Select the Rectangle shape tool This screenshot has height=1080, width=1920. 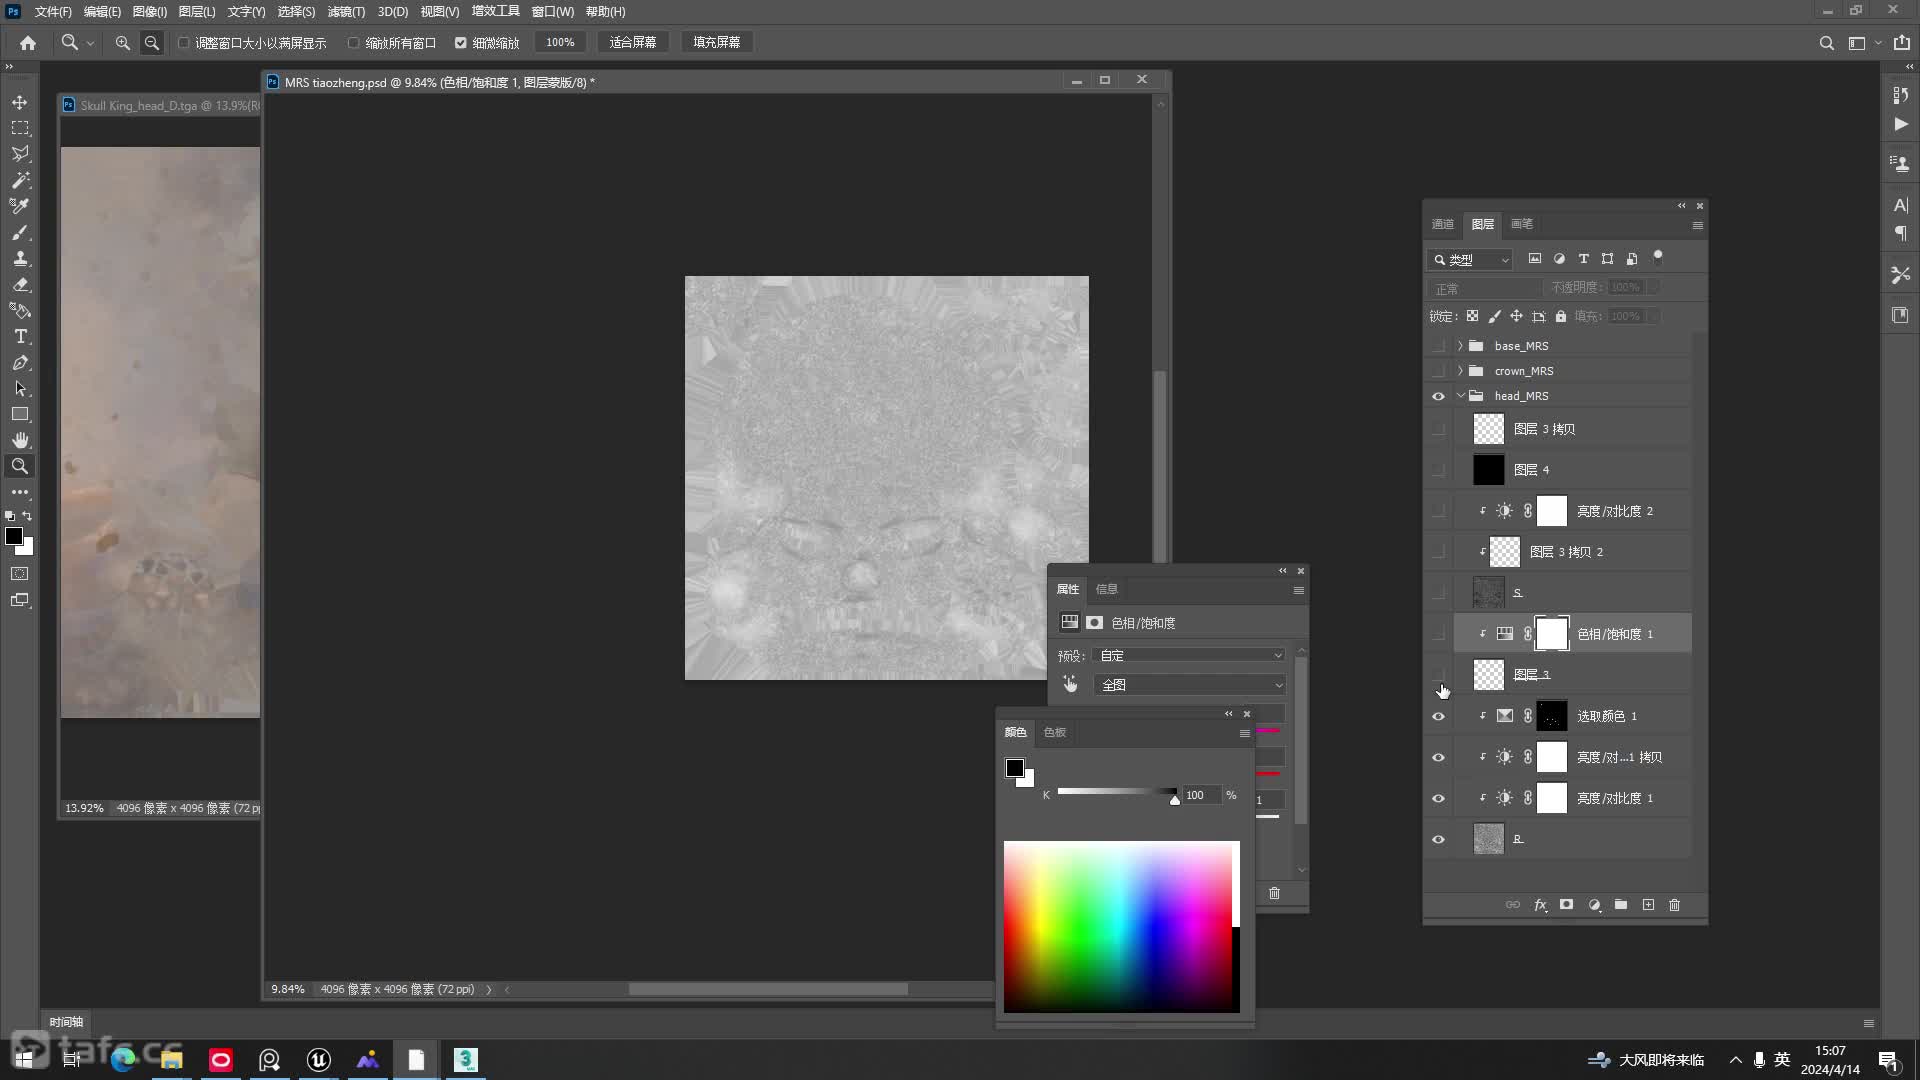click(x=20, y=414)
